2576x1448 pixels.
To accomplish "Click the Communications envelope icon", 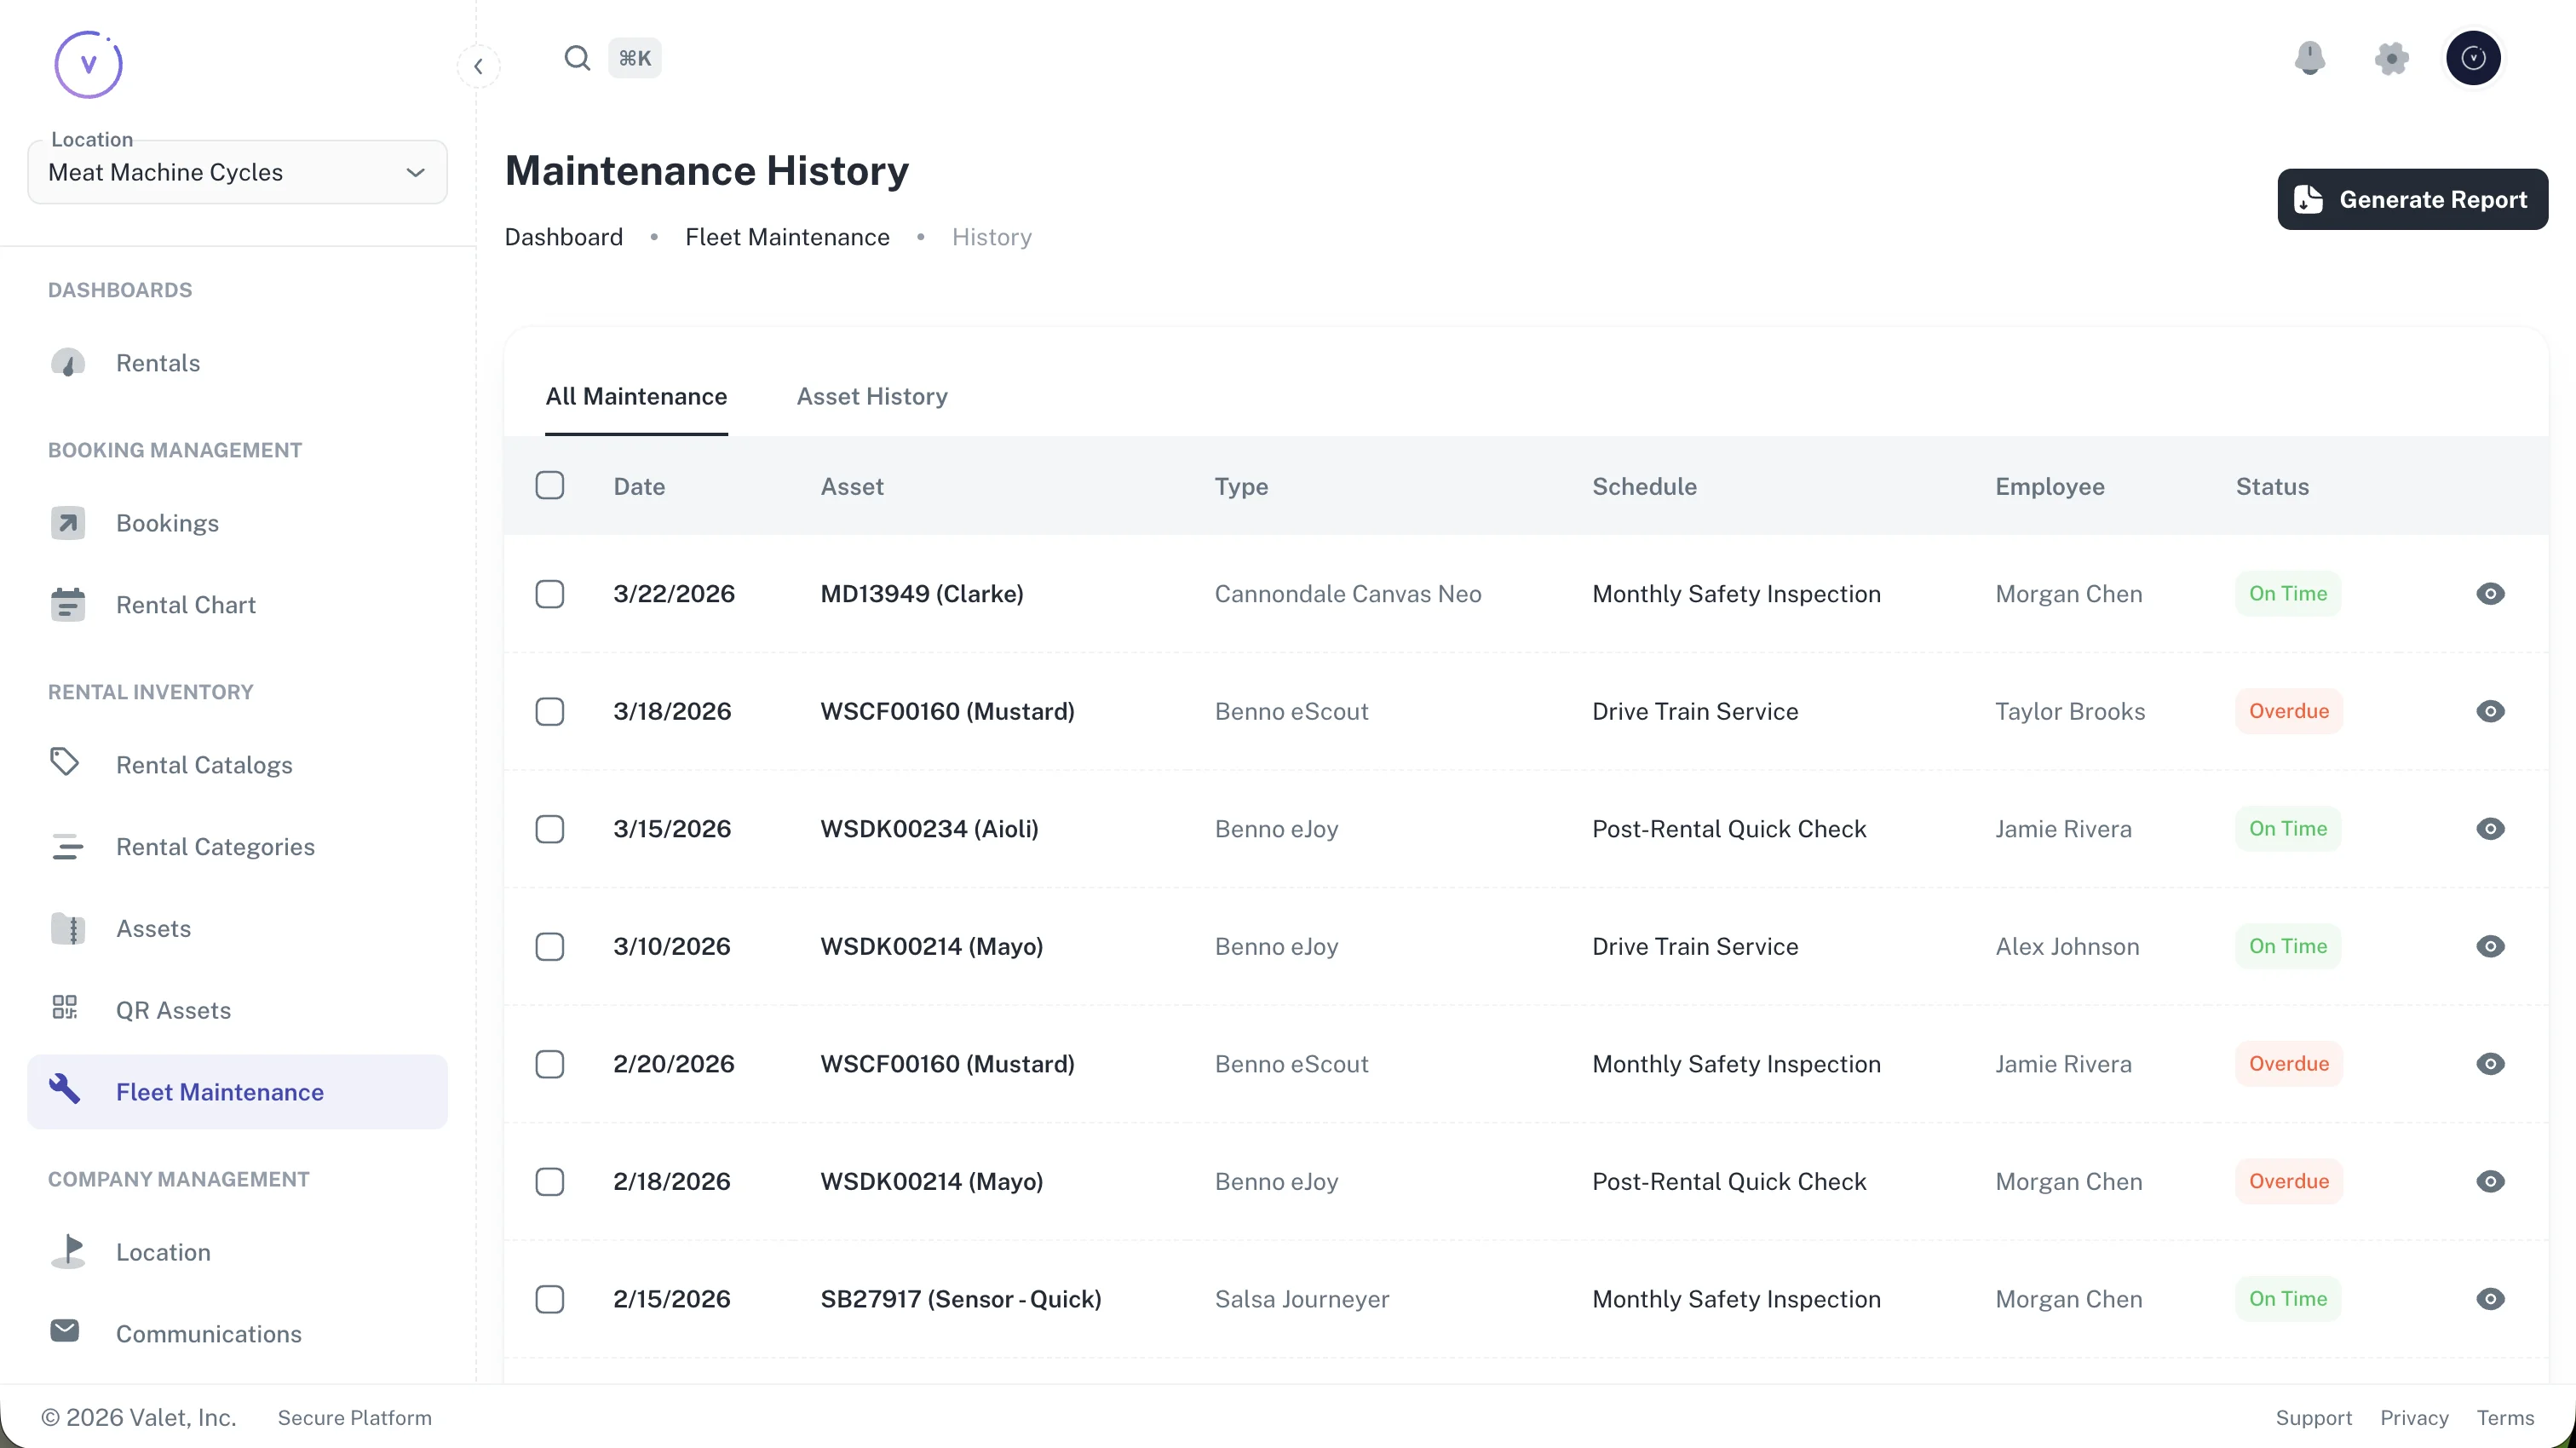I will coord(65,1330).
